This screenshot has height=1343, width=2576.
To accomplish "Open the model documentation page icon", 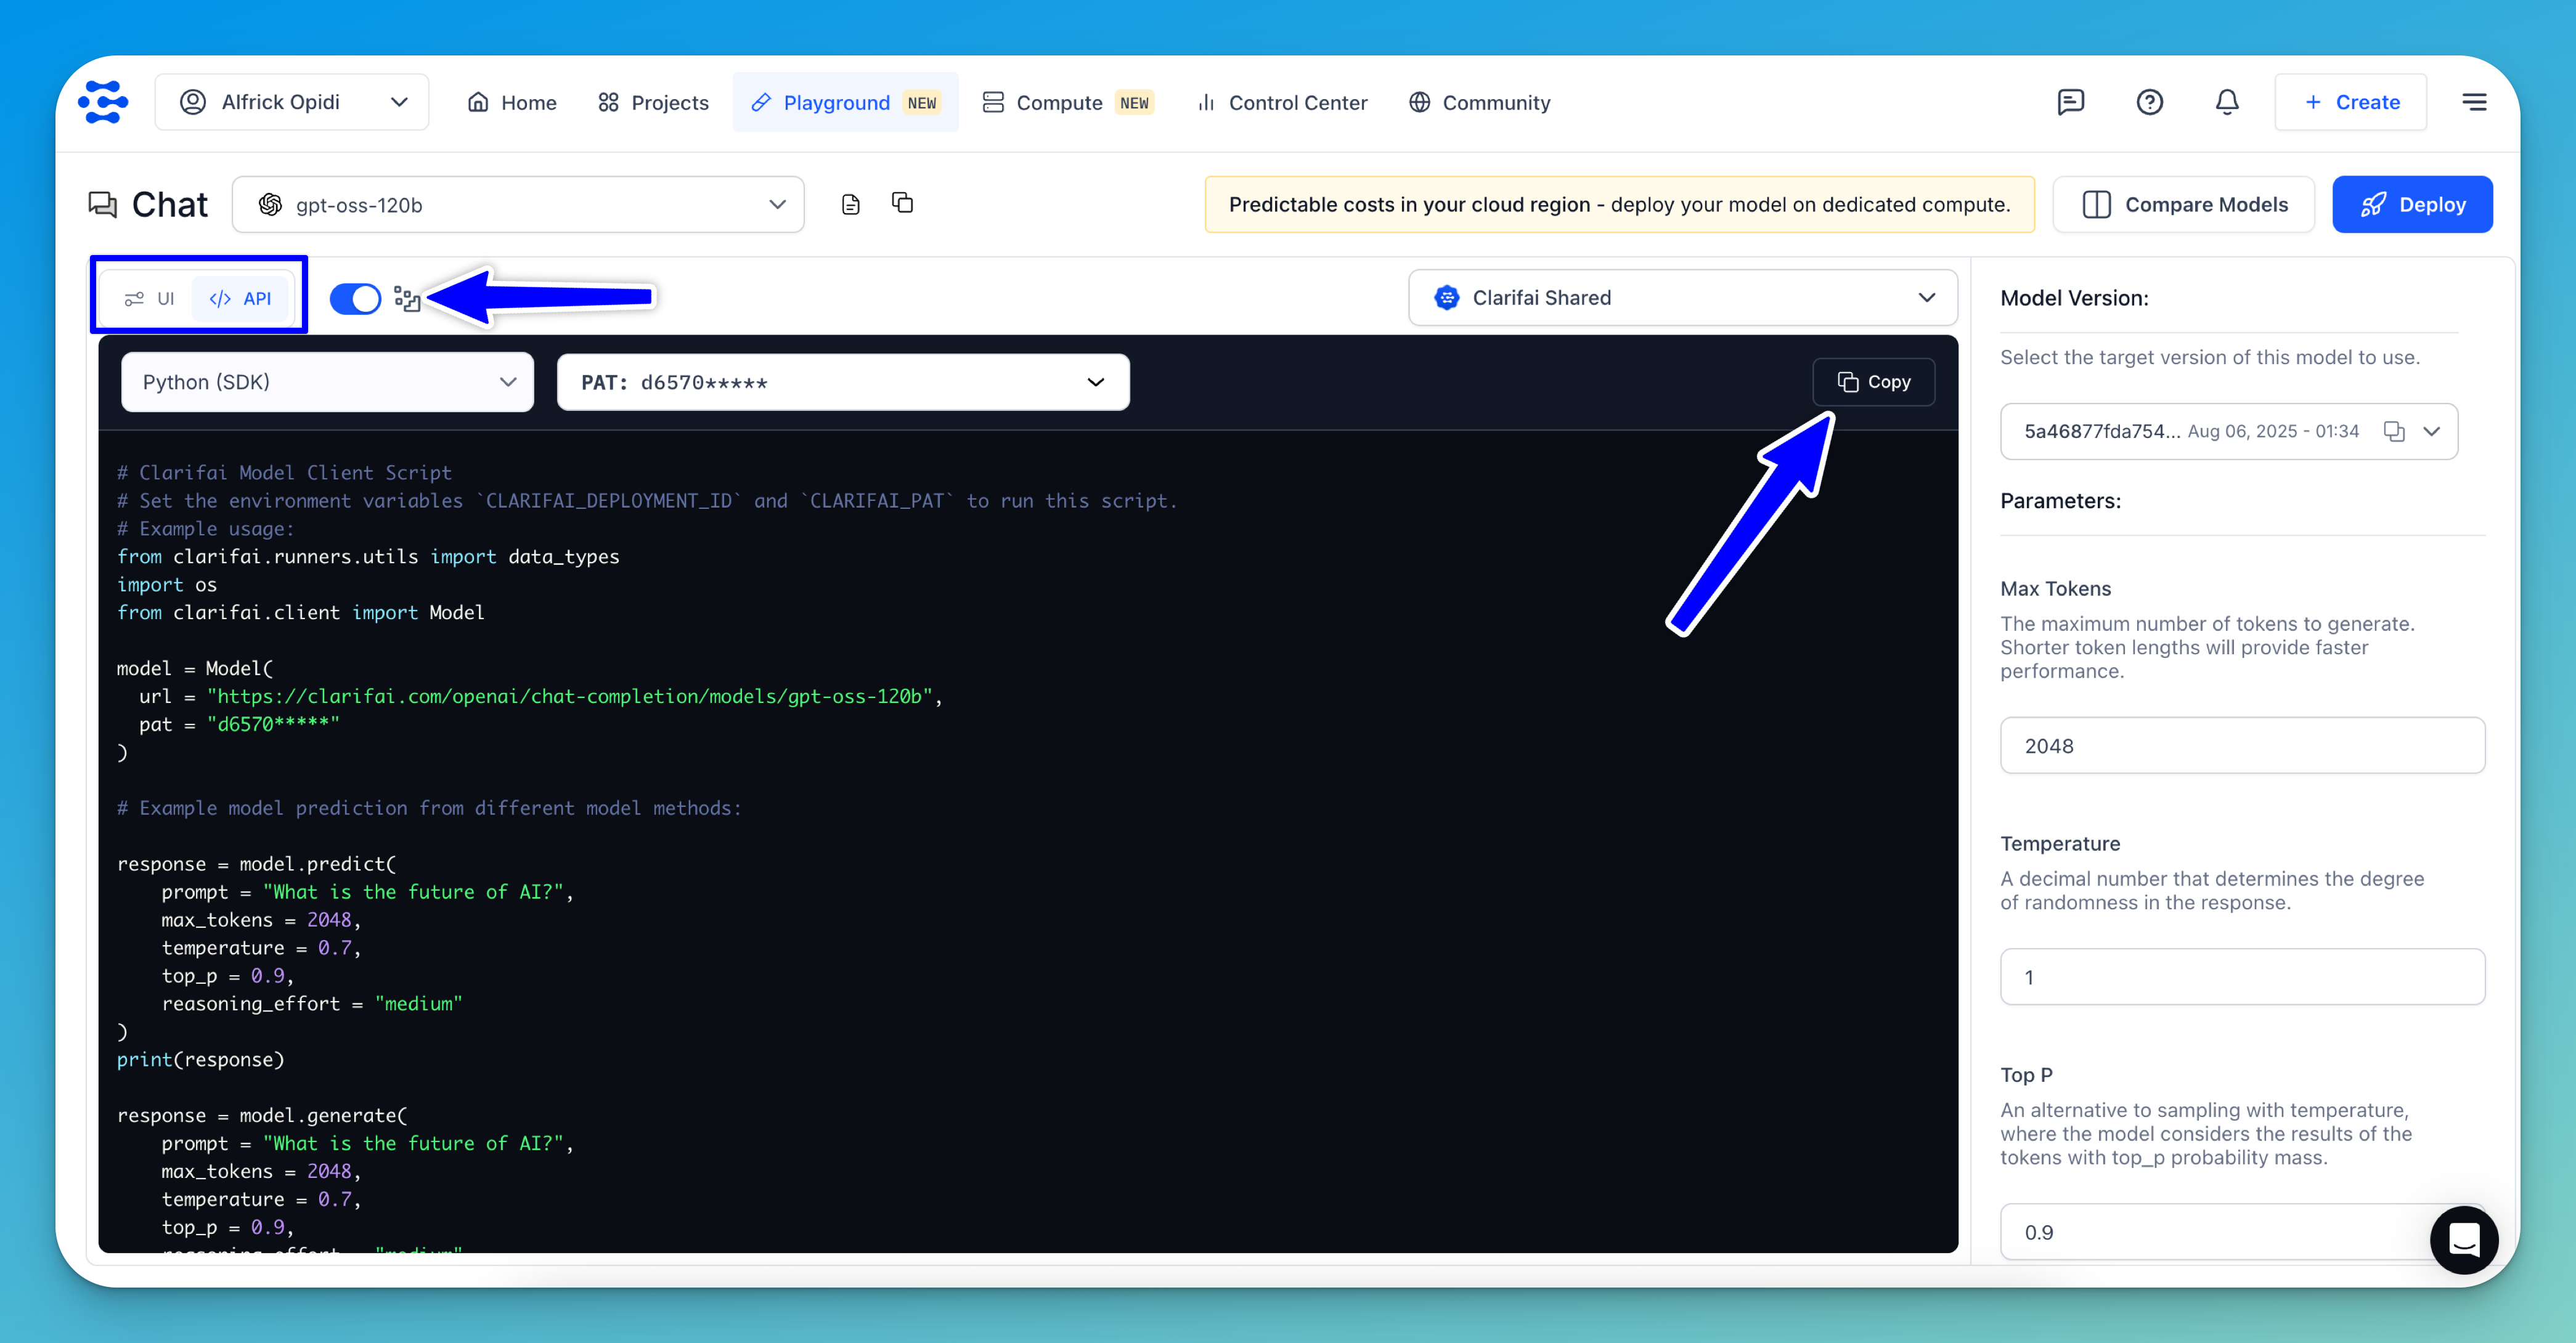I will click(x=851, y=205).
